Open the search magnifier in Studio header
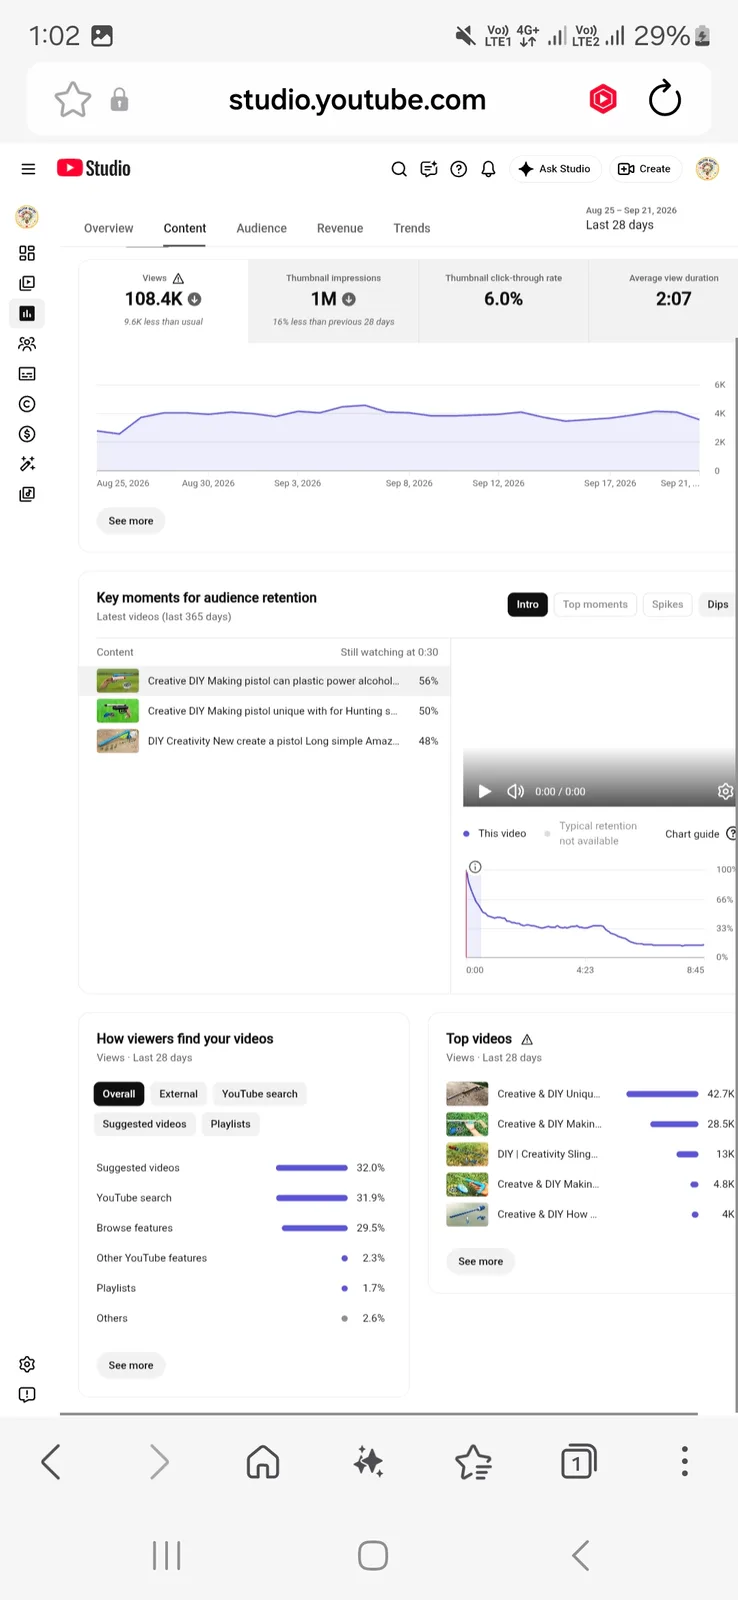This screenshot has width=738, height=1600. [399, 169]
